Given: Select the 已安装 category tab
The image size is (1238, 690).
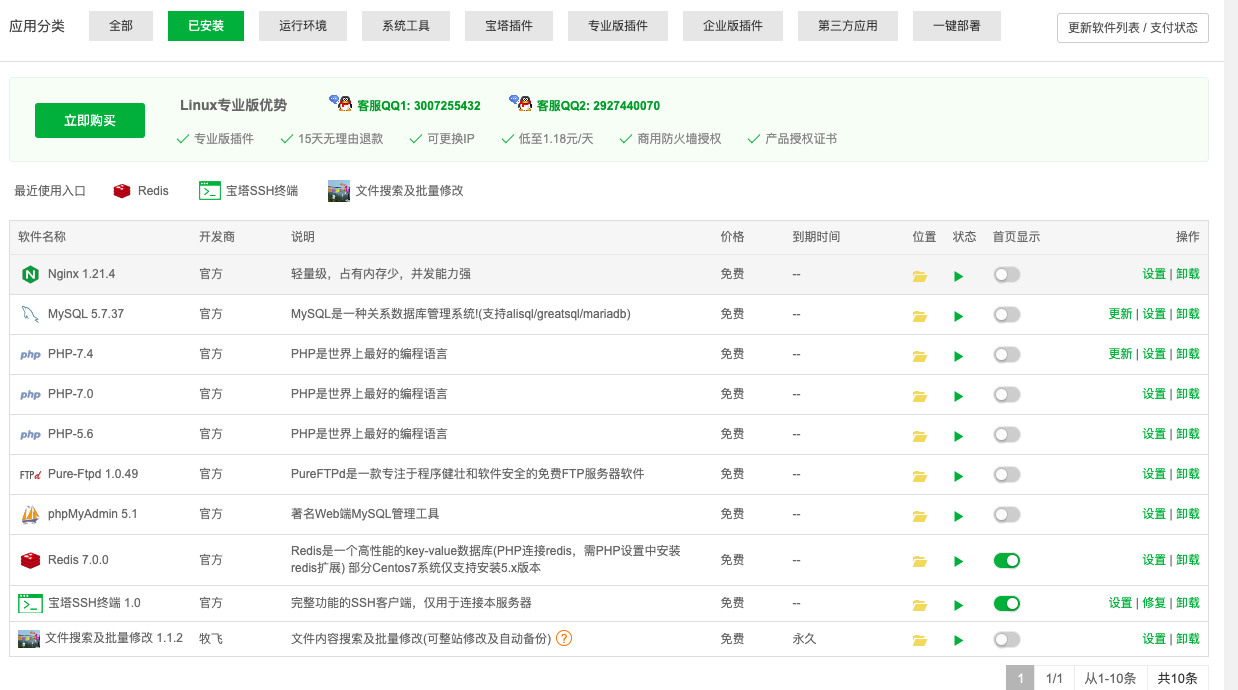Looking at the screenshot, I should click(x=206, y=26).
